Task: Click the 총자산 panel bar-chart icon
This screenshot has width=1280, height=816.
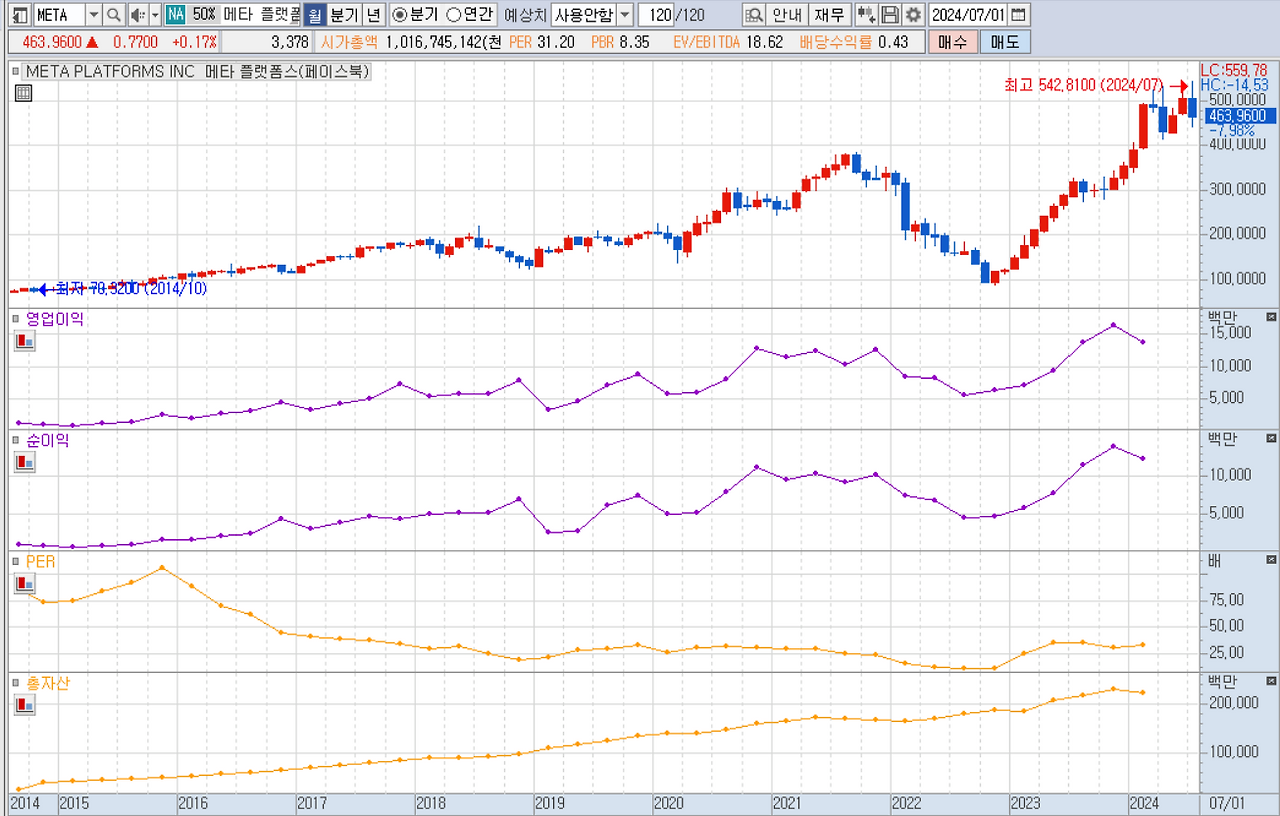Action: [24, 705]
